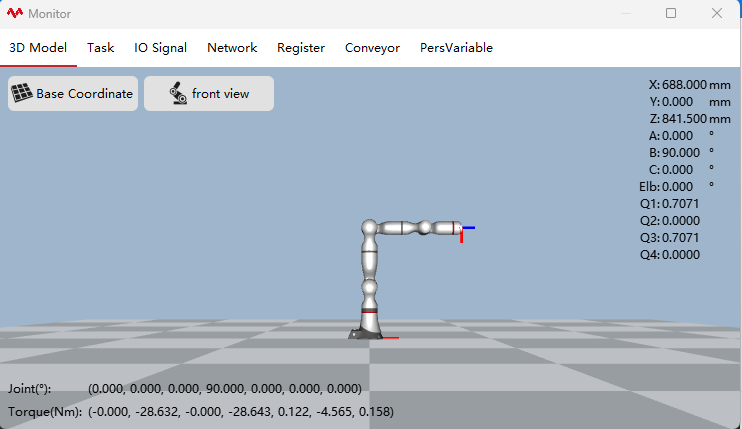Click the Joint angle values readout
The height and width of the screenshot is (429, 742).
(x=225, y=389)
